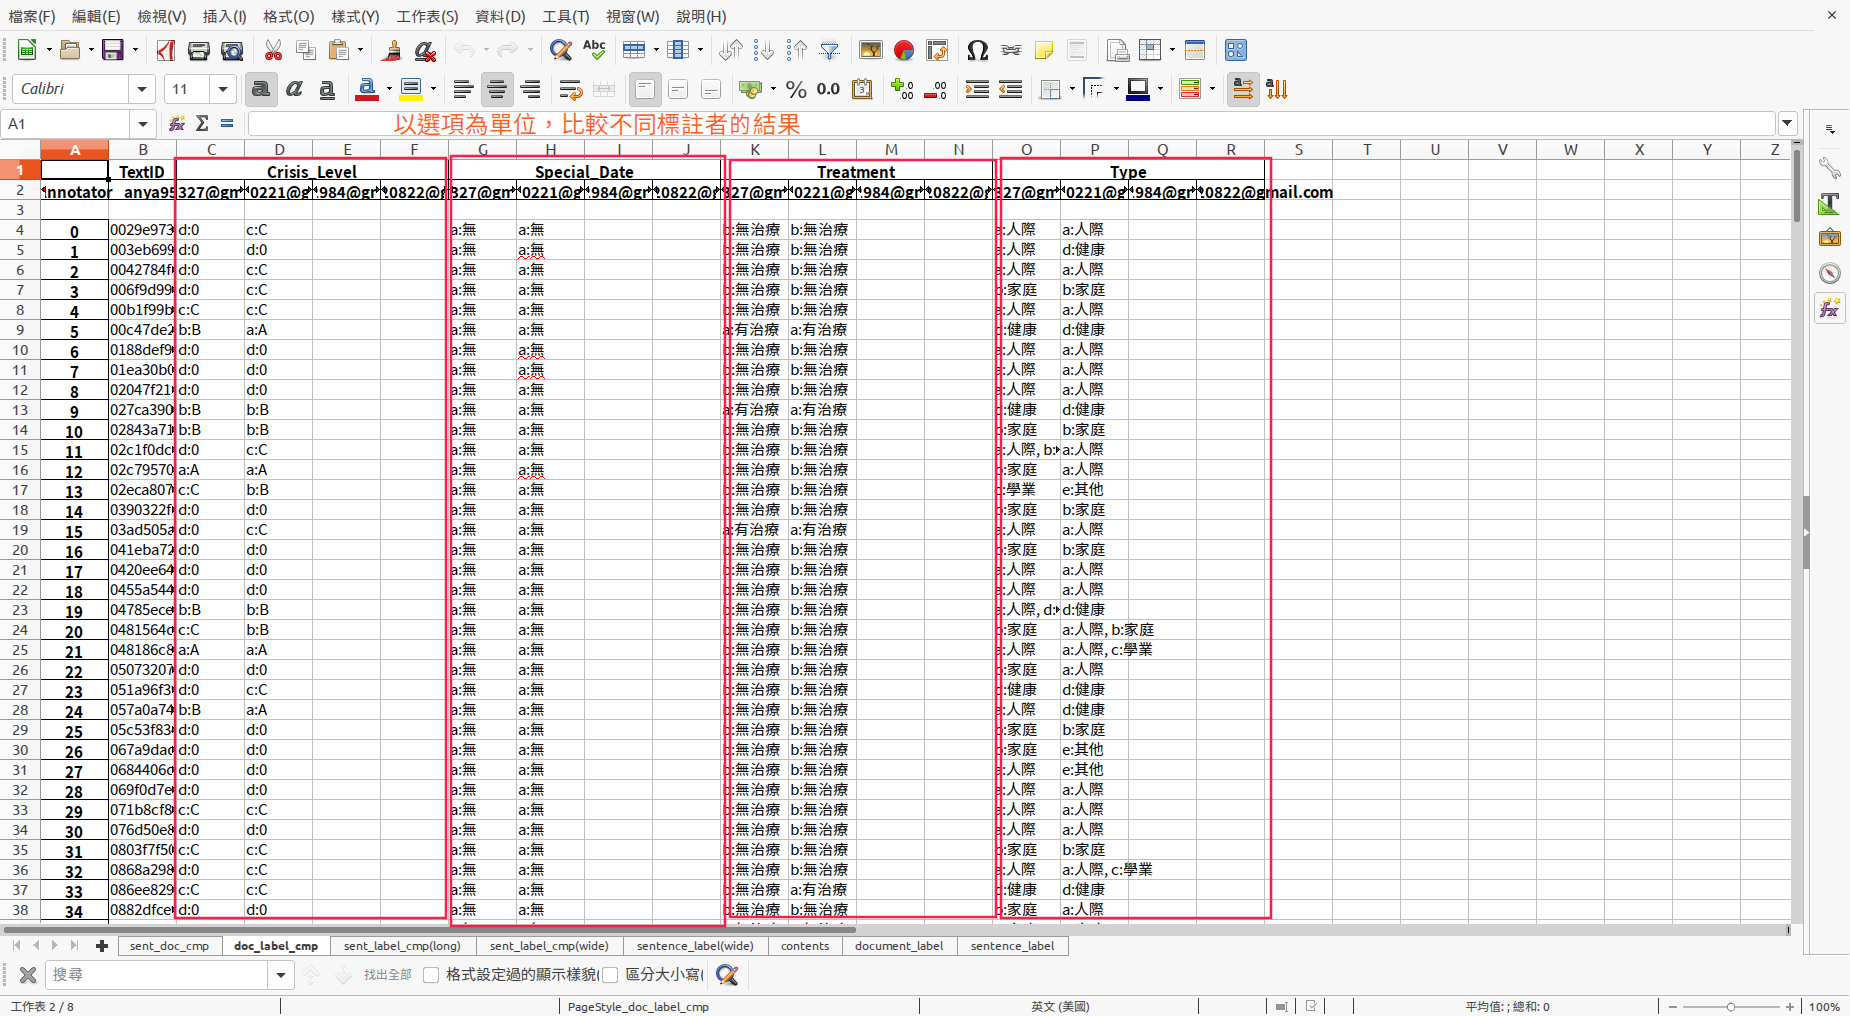
Task: Toggle Italic formatting
Action: coord(294,89)
